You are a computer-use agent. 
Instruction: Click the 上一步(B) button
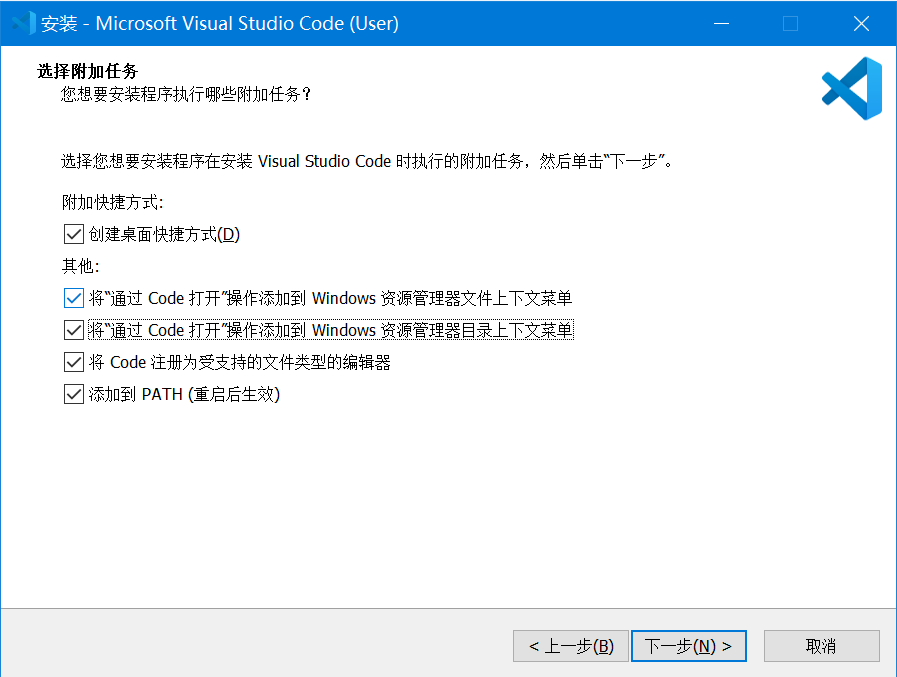click(570, 645)
